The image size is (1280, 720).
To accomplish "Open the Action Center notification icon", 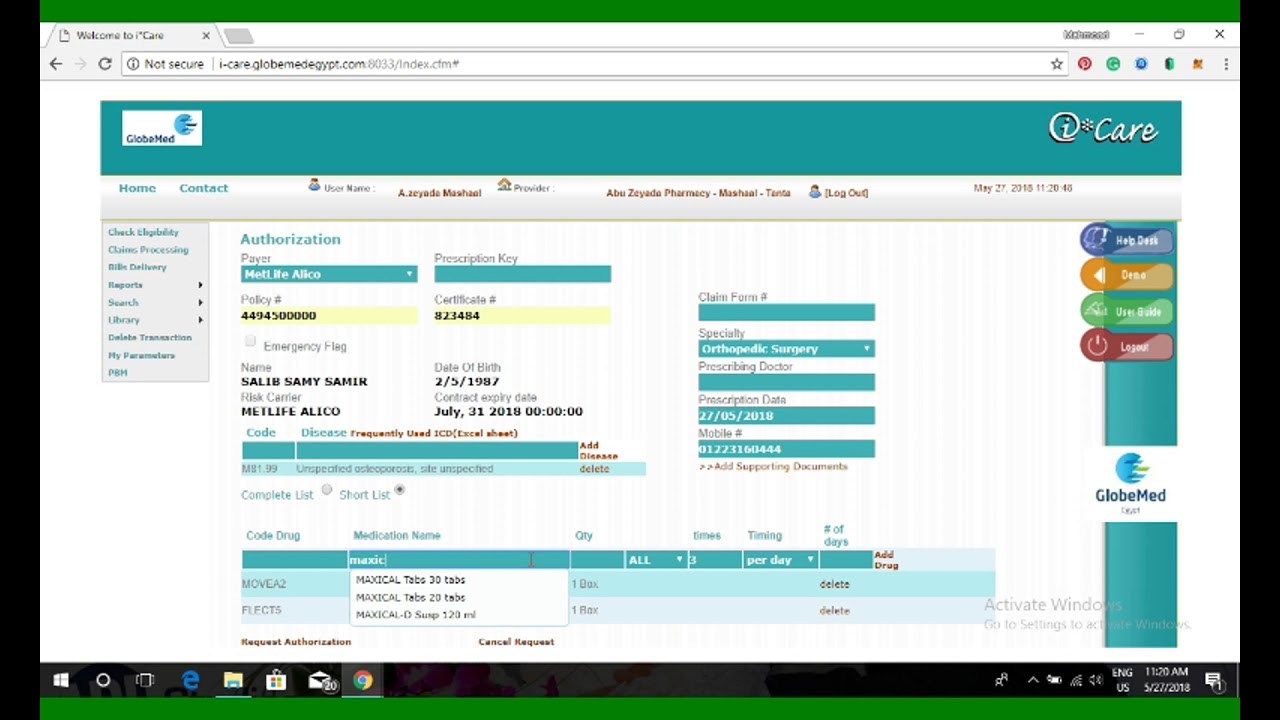I will [x=1214, y=681].
